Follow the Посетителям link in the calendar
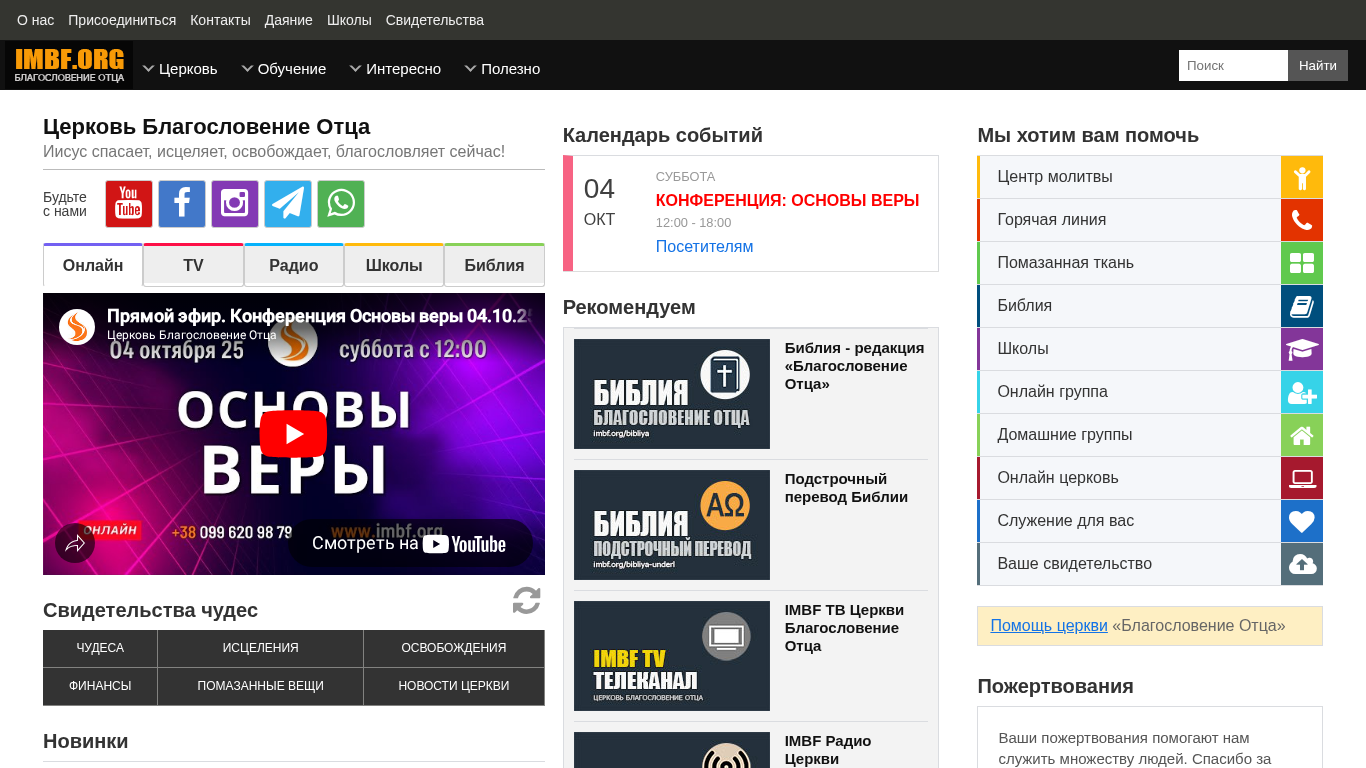Screen dimensions: 1366x768 704,246
